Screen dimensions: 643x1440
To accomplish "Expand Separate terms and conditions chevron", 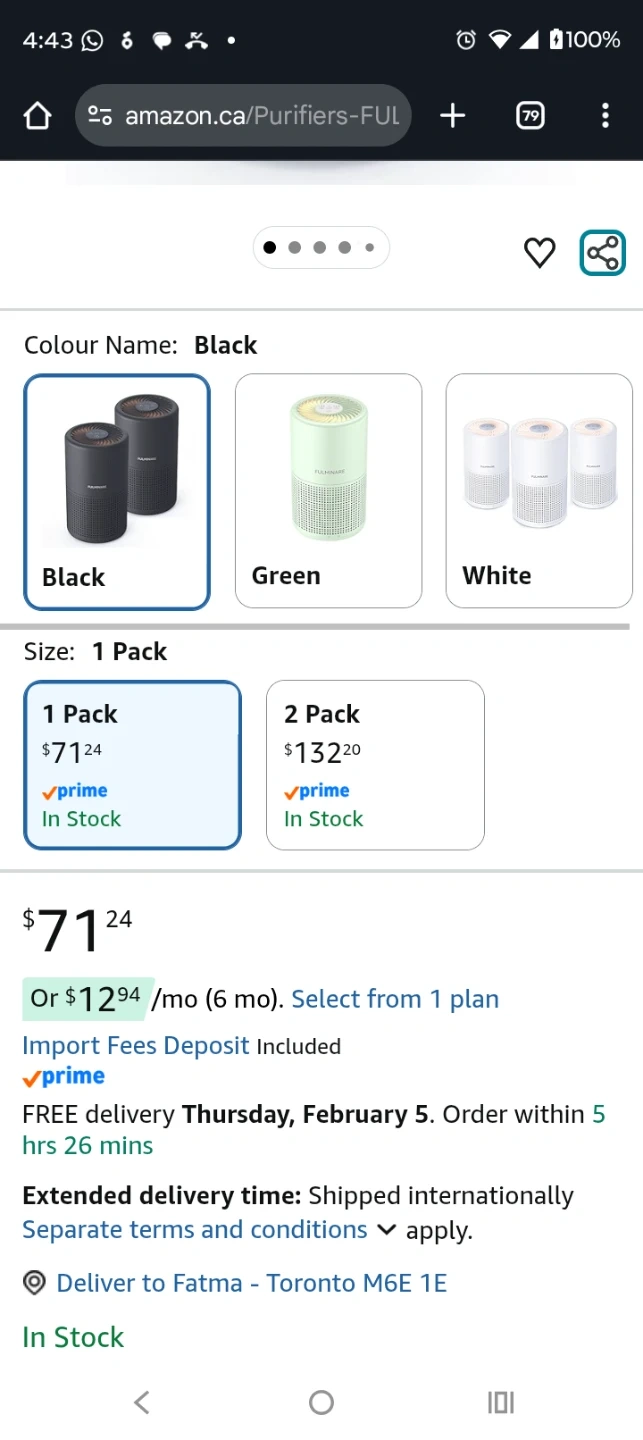I will [386, 1230].
